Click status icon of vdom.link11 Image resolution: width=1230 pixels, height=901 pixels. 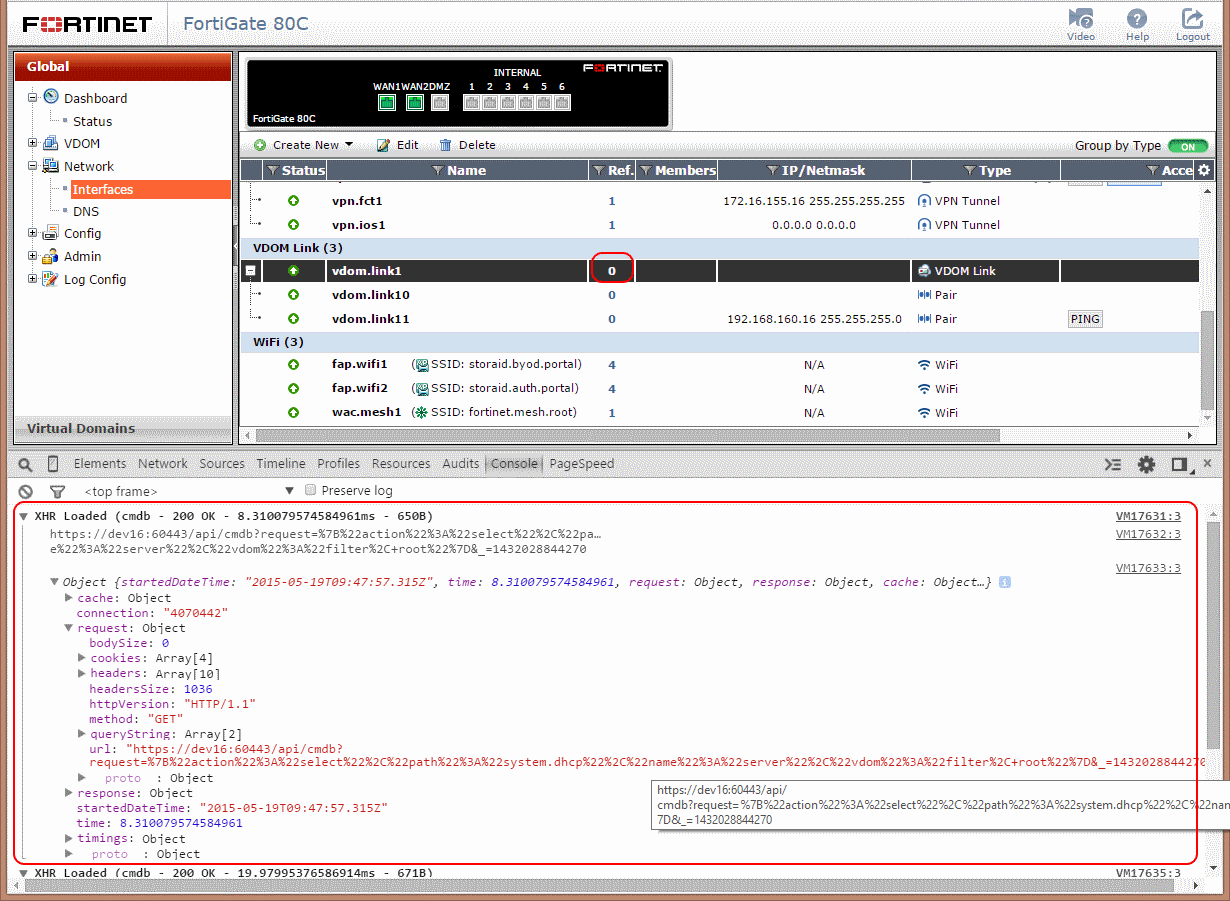coord(293,319)
